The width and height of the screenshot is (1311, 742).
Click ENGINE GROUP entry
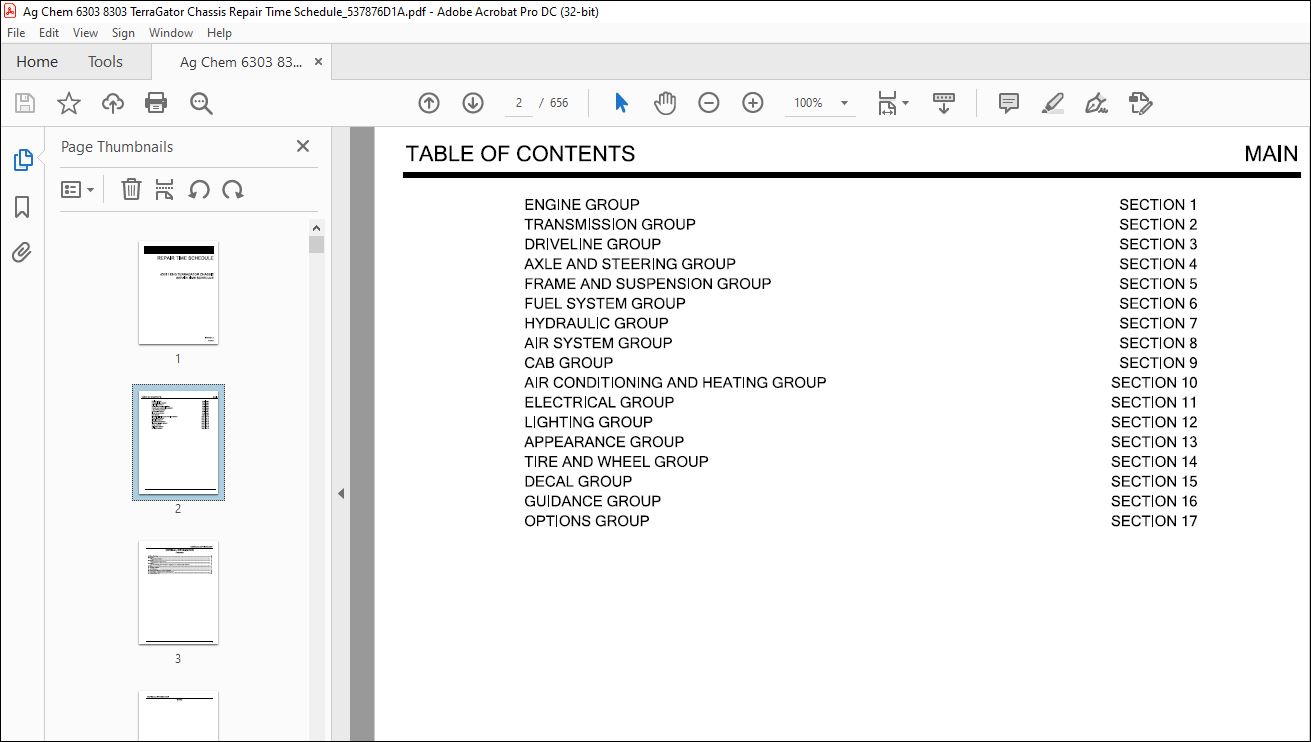582,205
